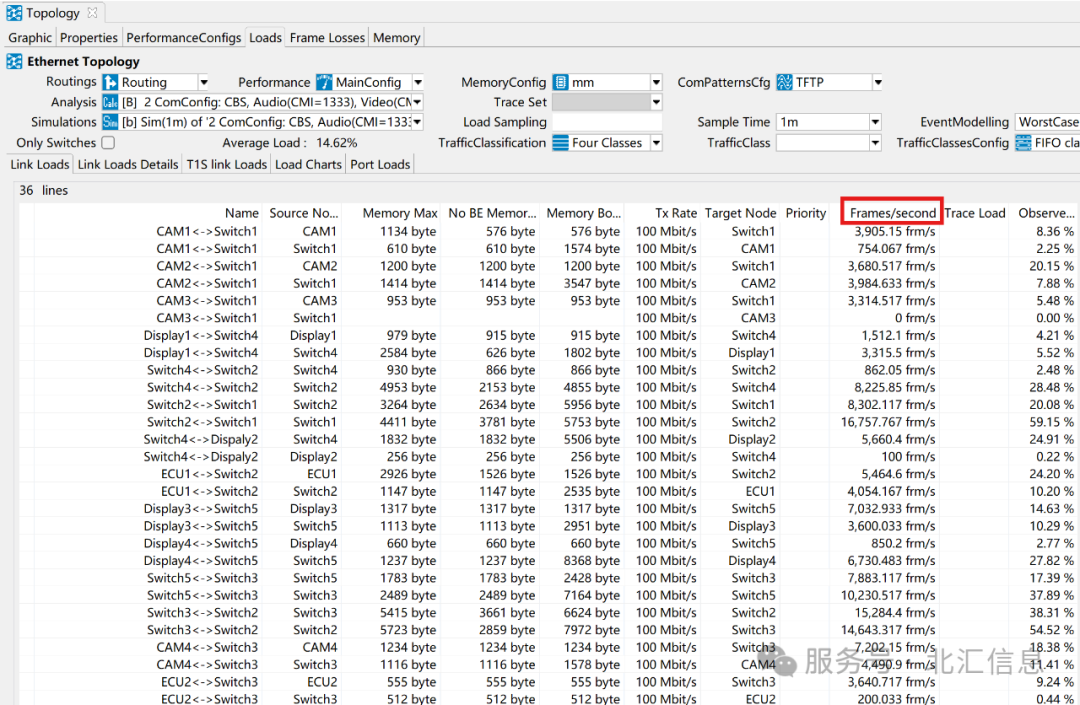Sort by the Name column header
This screenshot has height=705, width=1080.
pyautogui.click(x=242, y=213)
